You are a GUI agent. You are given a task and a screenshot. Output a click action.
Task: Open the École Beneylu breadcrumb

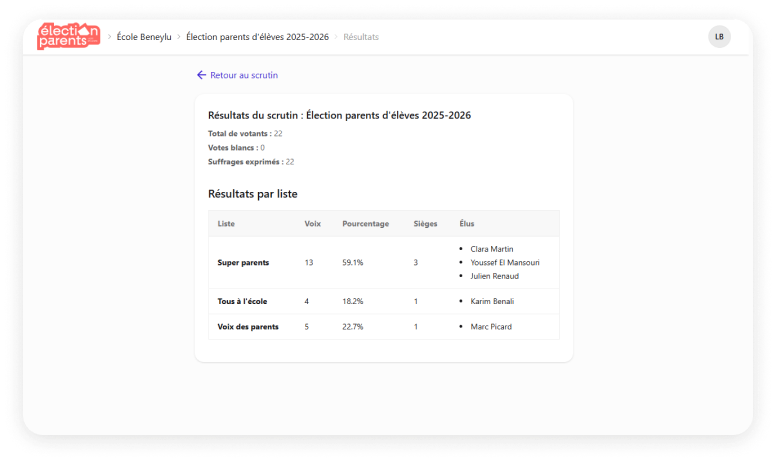tap(143, 37)
